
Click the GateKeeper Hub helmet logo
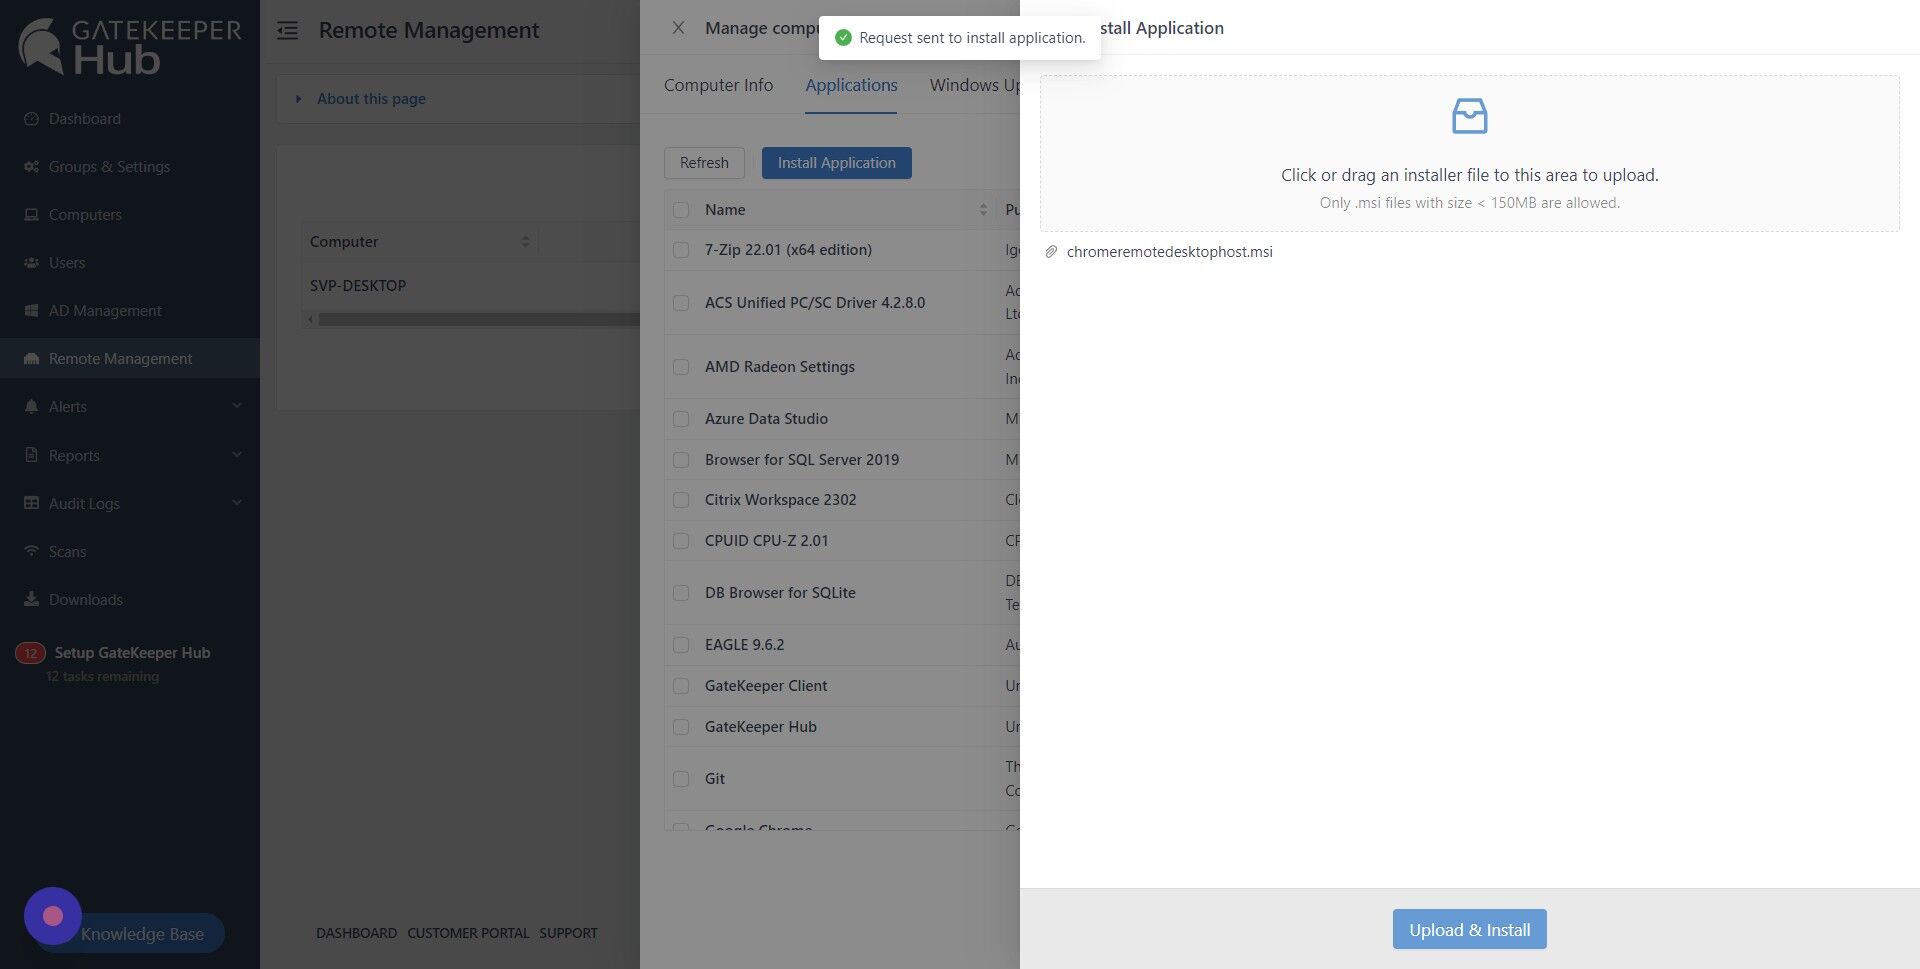point(42,45)
